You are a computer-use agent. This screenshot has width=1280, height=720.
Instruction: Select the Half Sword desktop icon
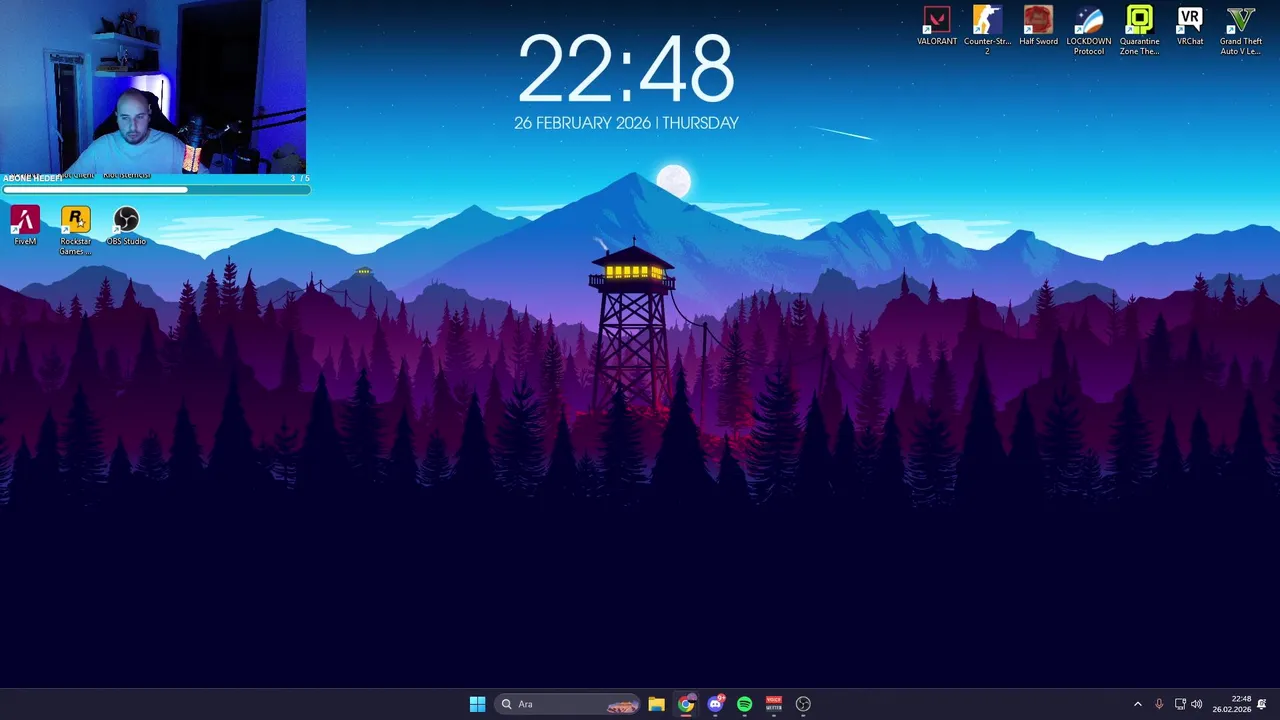1038,27
